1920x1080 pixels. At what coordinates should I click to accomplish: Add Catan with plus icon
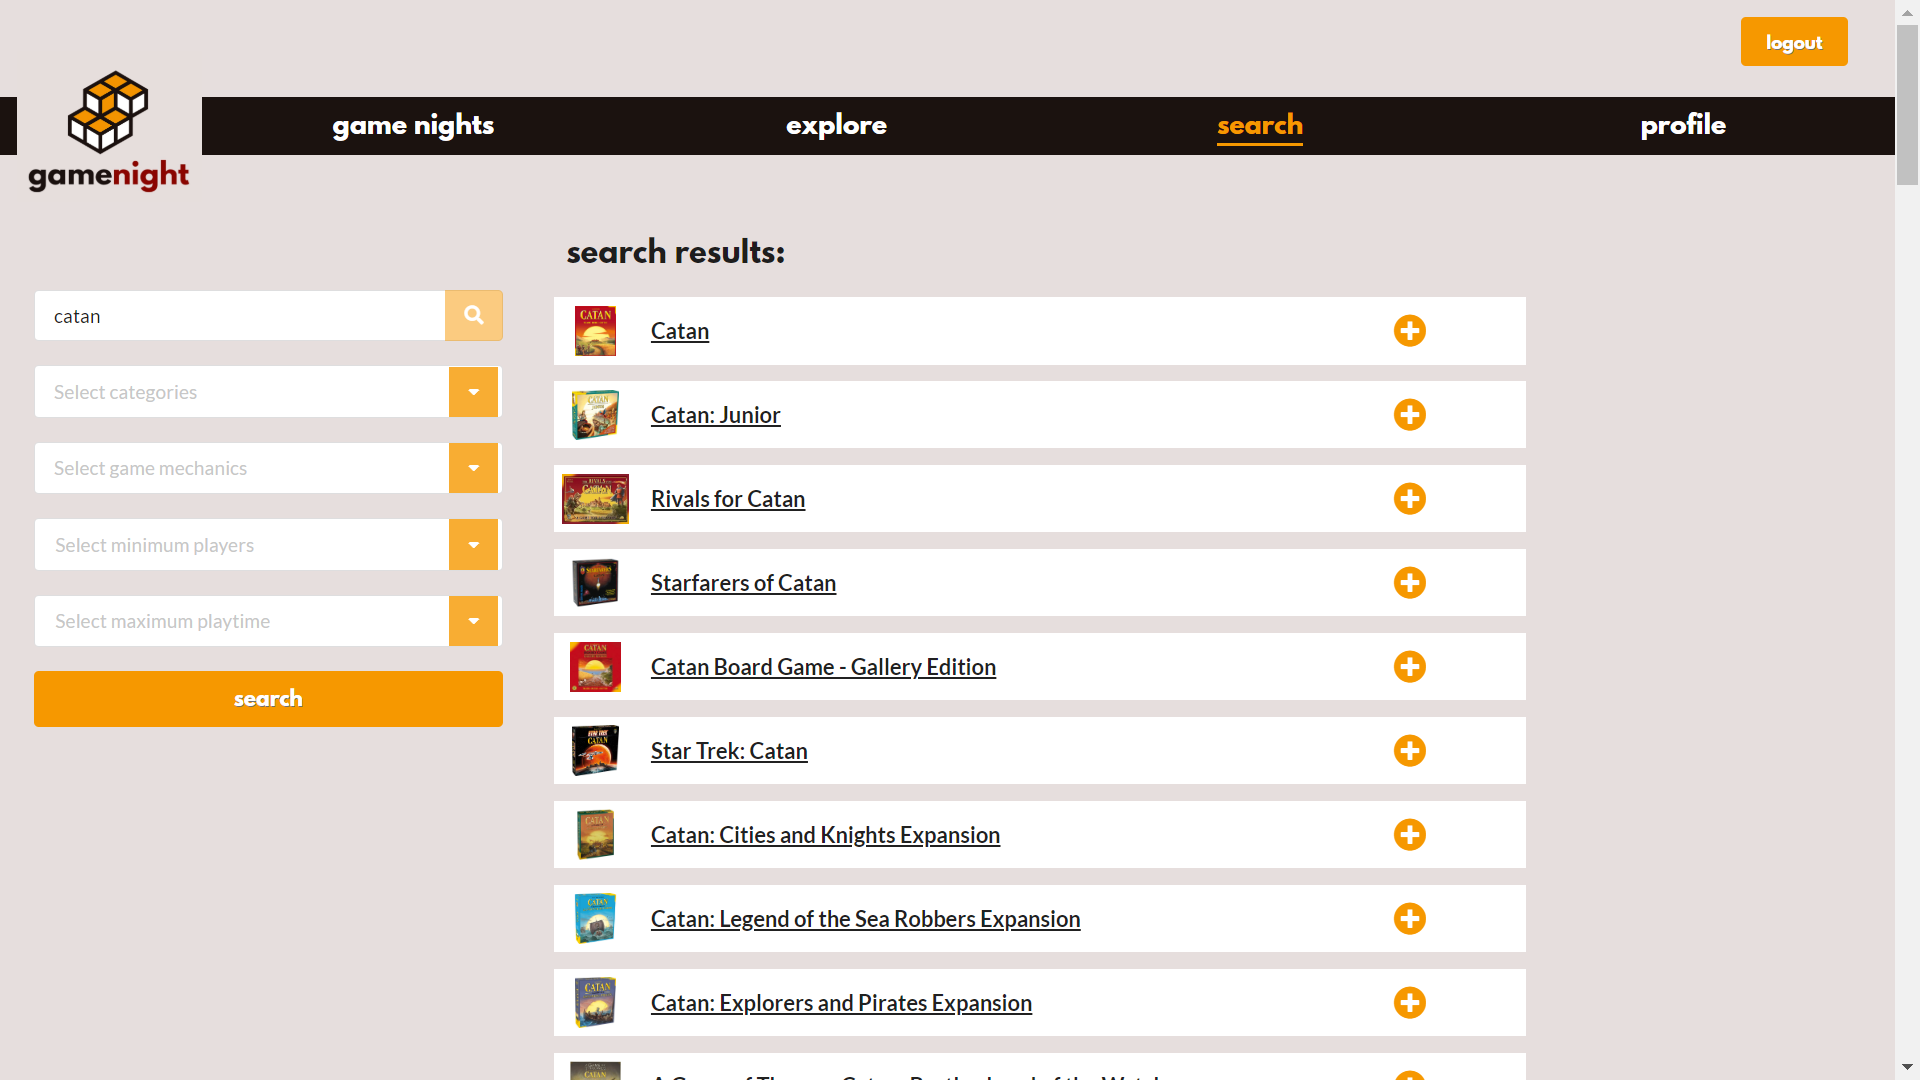(x=1409, y=331)
